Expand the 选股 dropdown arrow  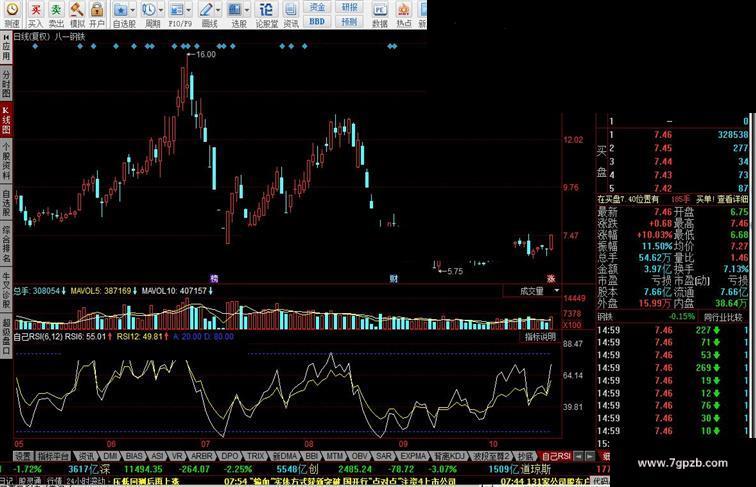point(247,10)
